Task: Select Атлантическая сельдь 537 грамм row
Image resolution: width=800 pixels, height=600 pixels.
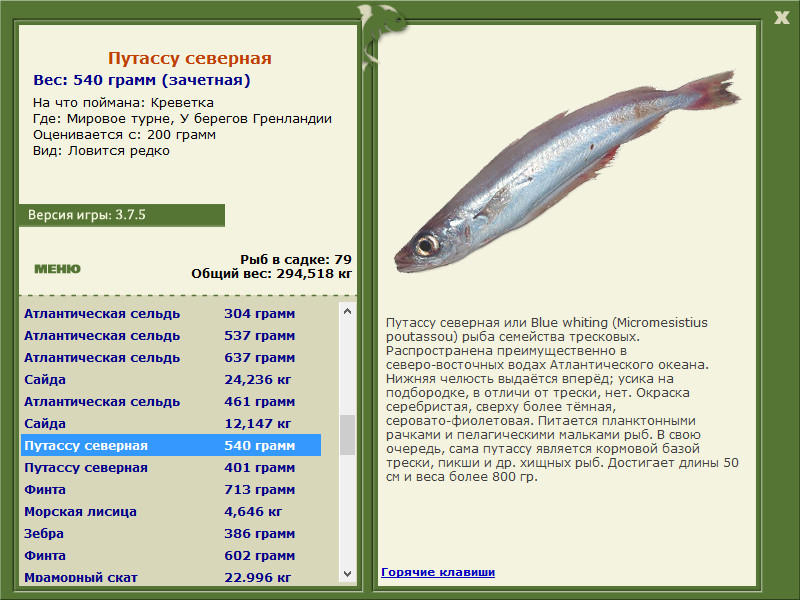Action: (x=171, y=336)
